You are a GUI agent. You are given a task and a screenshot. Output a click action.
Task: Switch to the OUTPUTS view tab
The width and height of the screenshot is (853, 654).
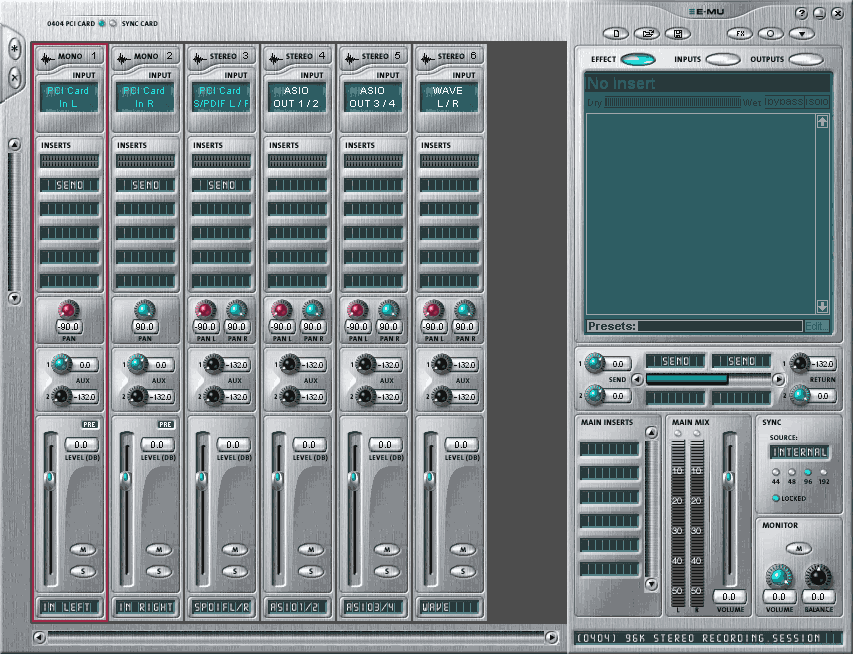pyautogui.click(x=806, y=59)
